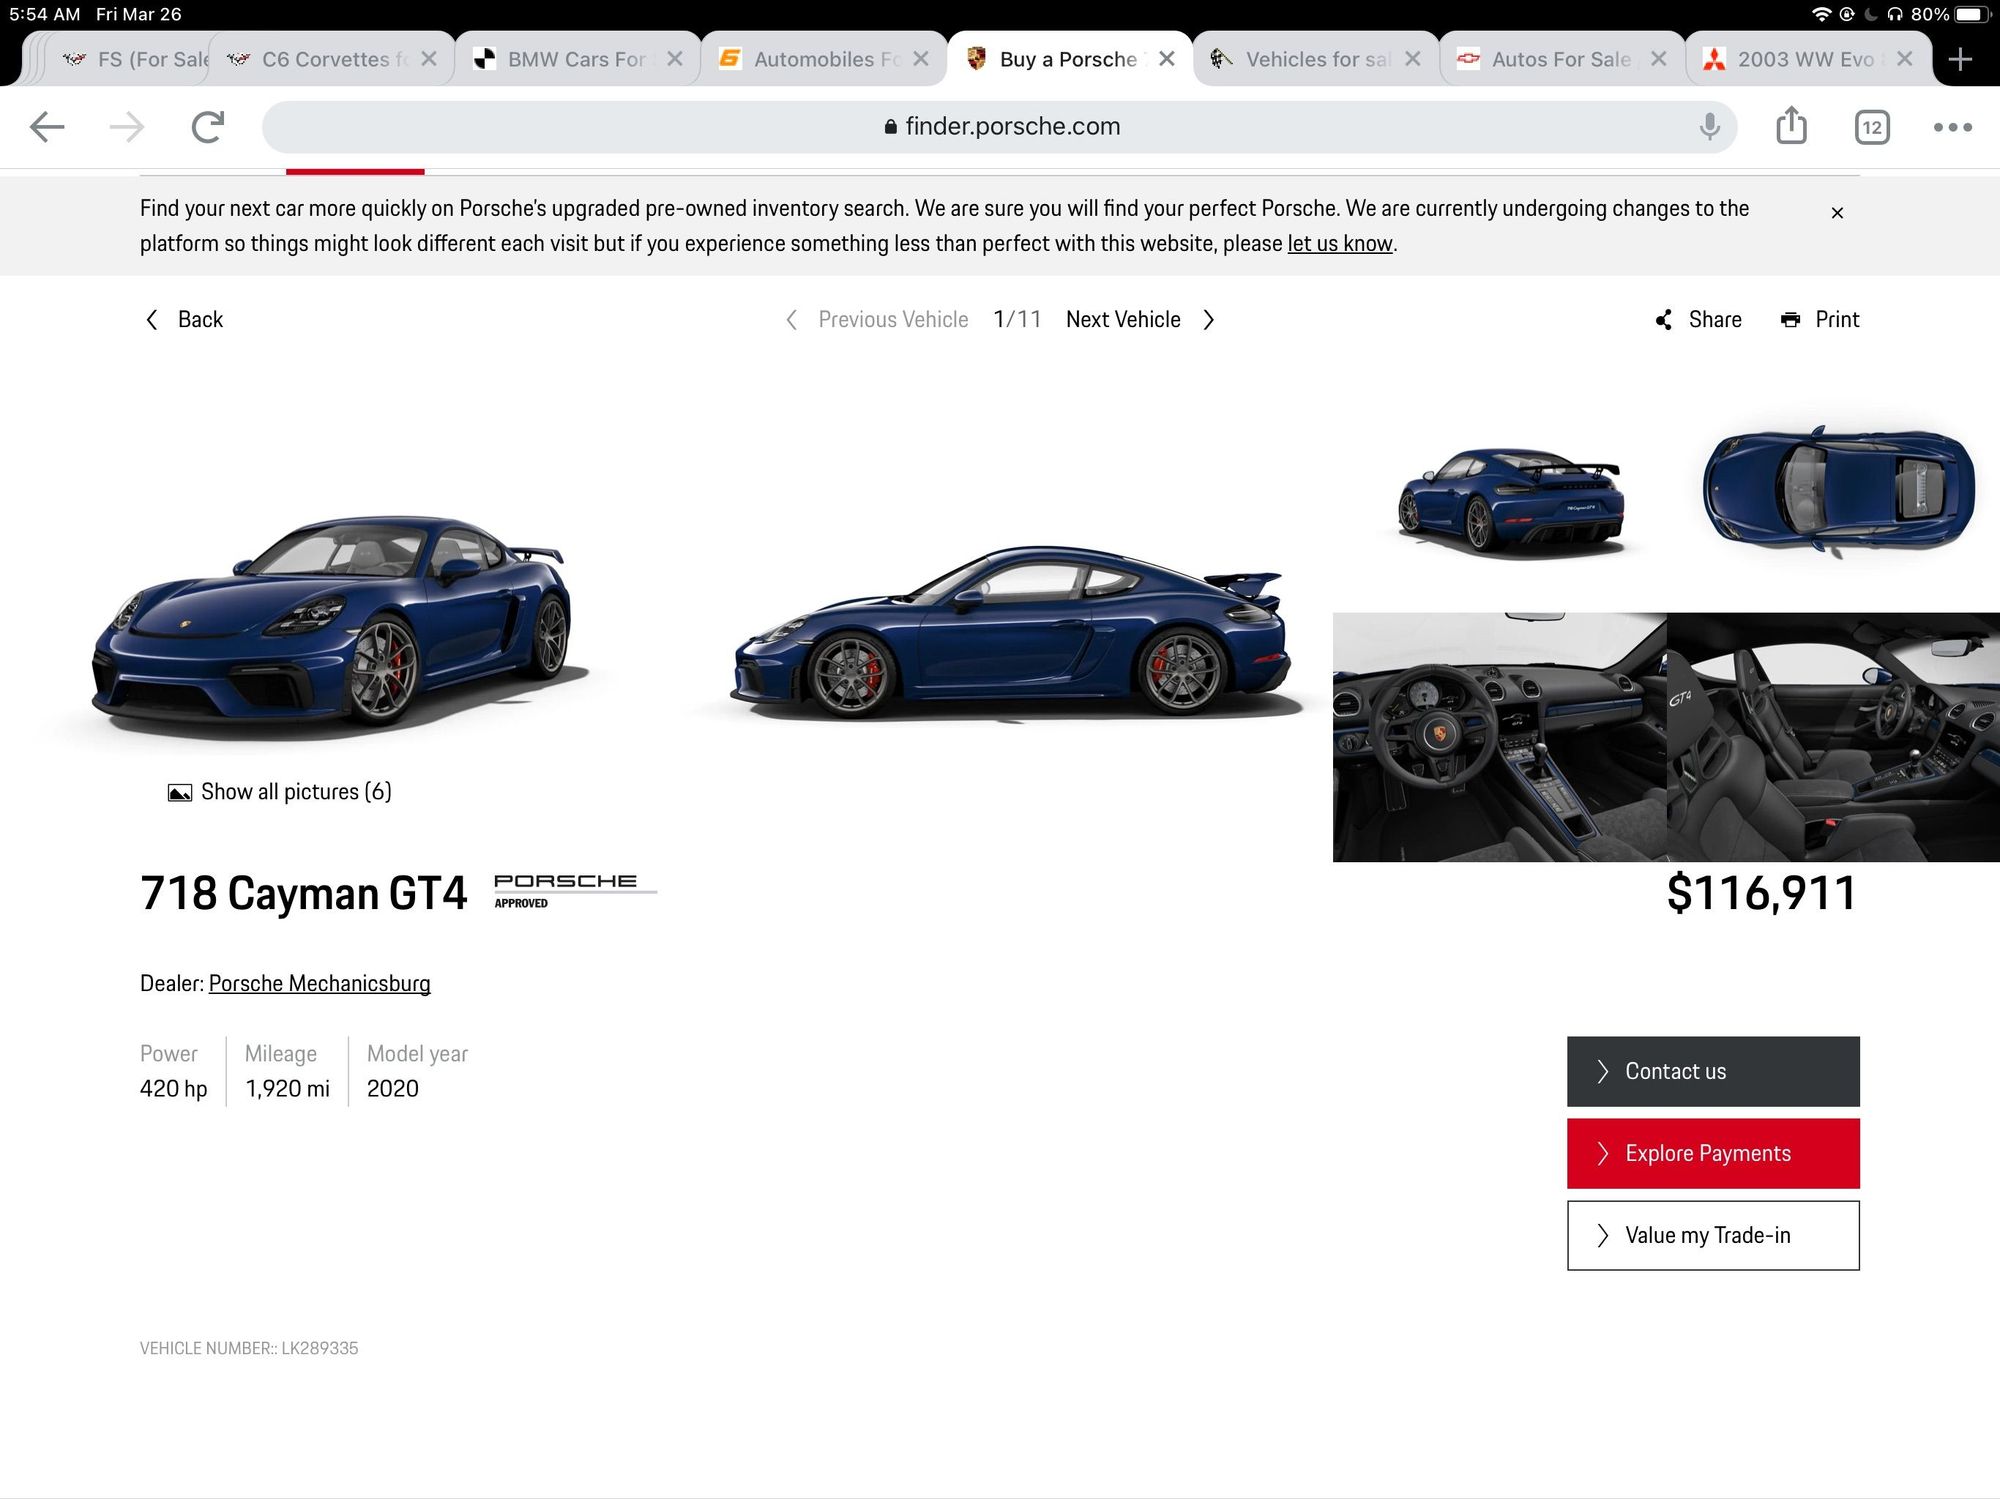This screenshot has height=1499, width=2000.
Task: Reload the page with refresh icon
Action: pos(207,127)
